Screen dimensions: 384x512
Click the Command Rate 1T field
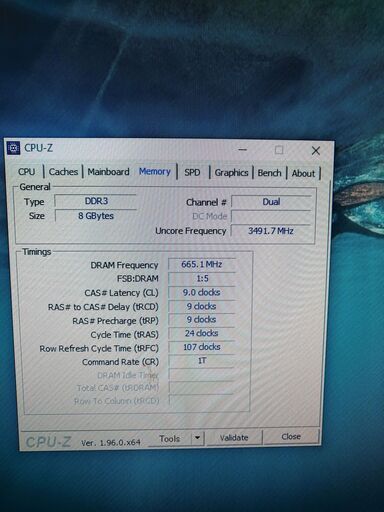pyautogui.click(x=202, y=361)
